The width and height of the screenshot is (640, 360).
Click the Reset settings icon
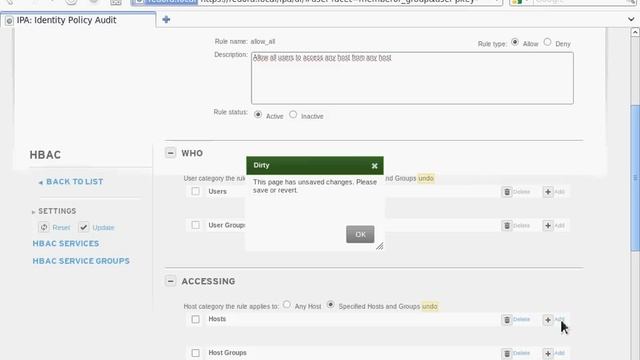(x=44, y=227)
